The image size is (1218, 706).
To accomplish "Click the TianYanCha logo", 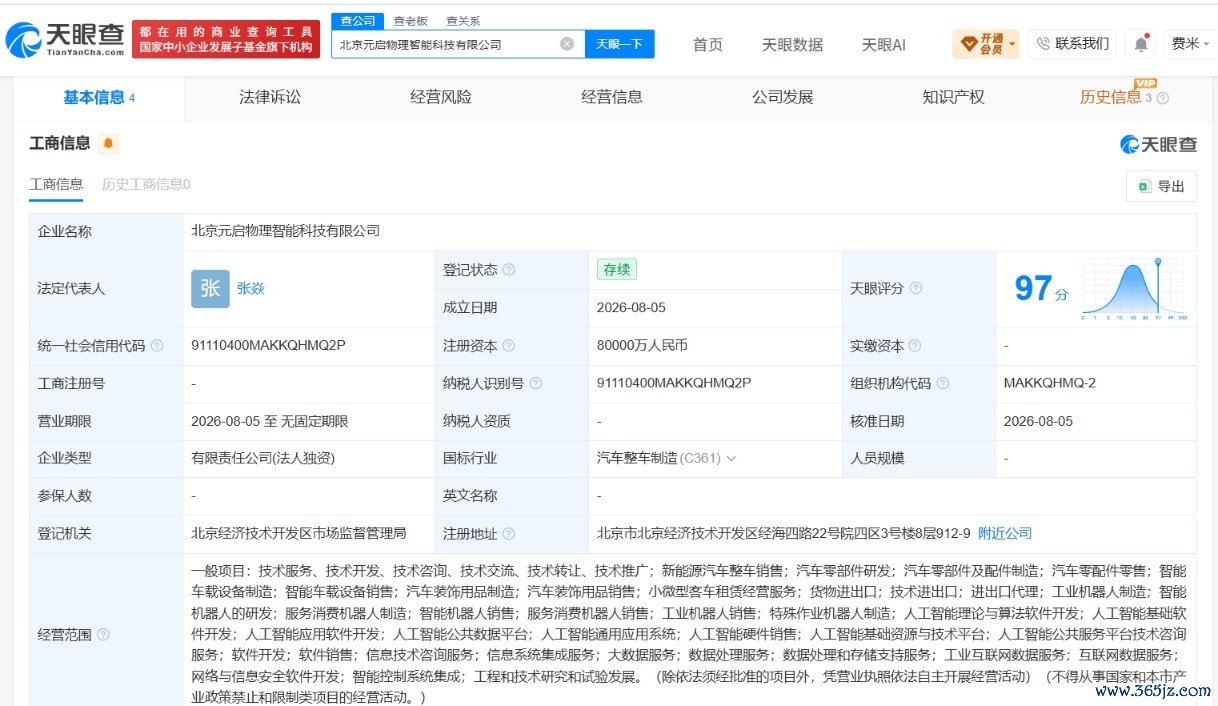I will (x=65, y=39).
